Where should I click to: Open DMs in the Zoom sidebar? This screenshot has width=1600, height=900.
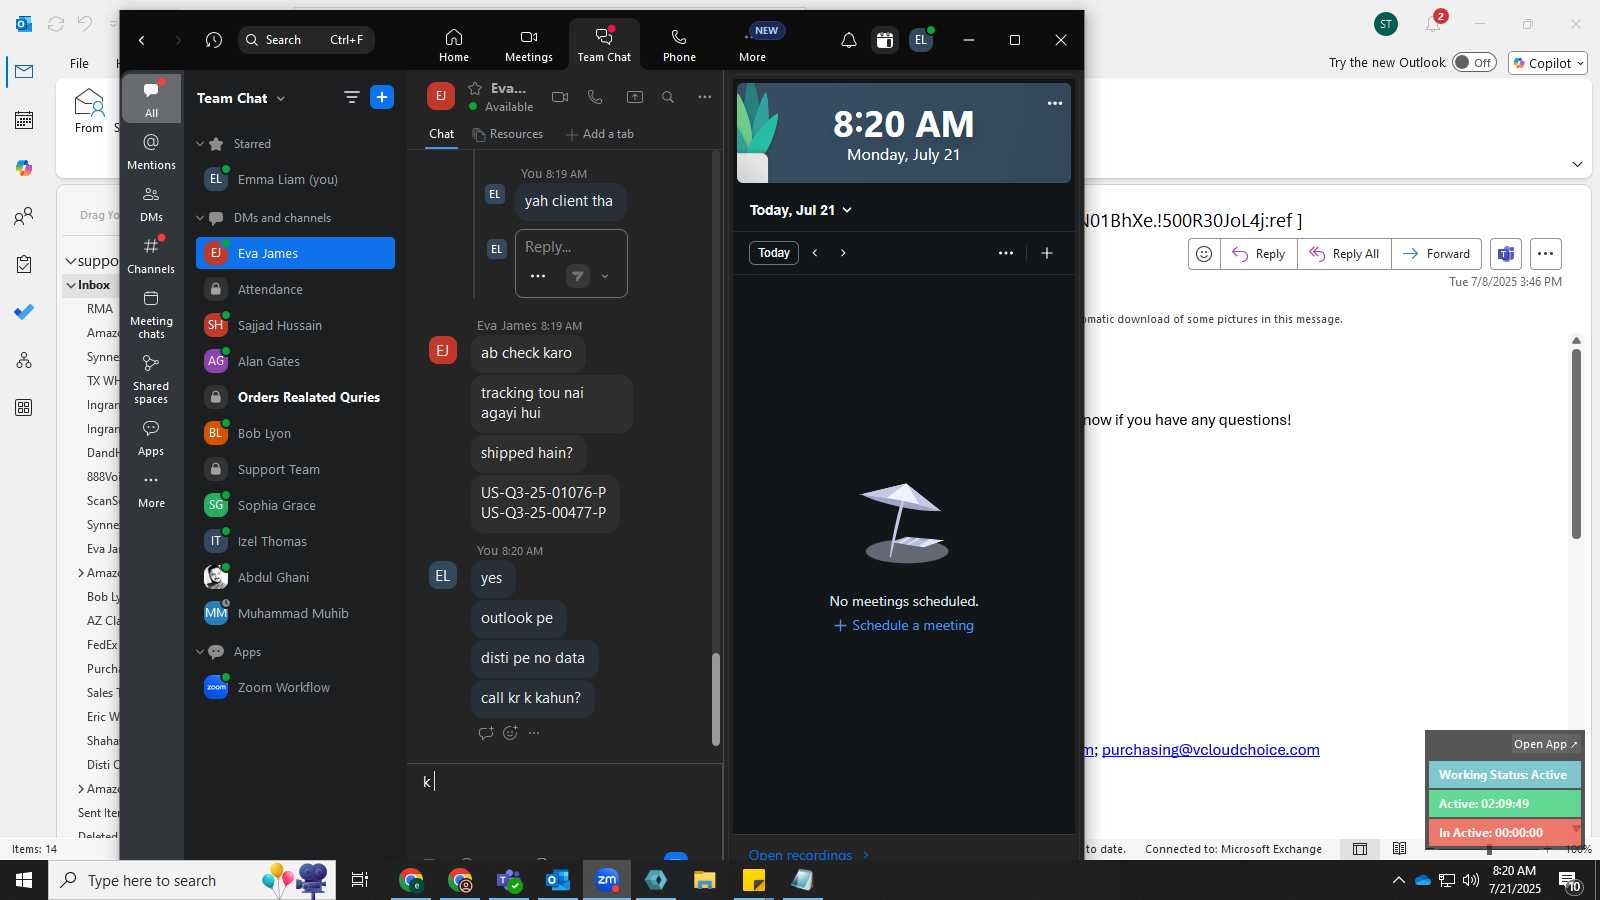click(x=152, y=203)
